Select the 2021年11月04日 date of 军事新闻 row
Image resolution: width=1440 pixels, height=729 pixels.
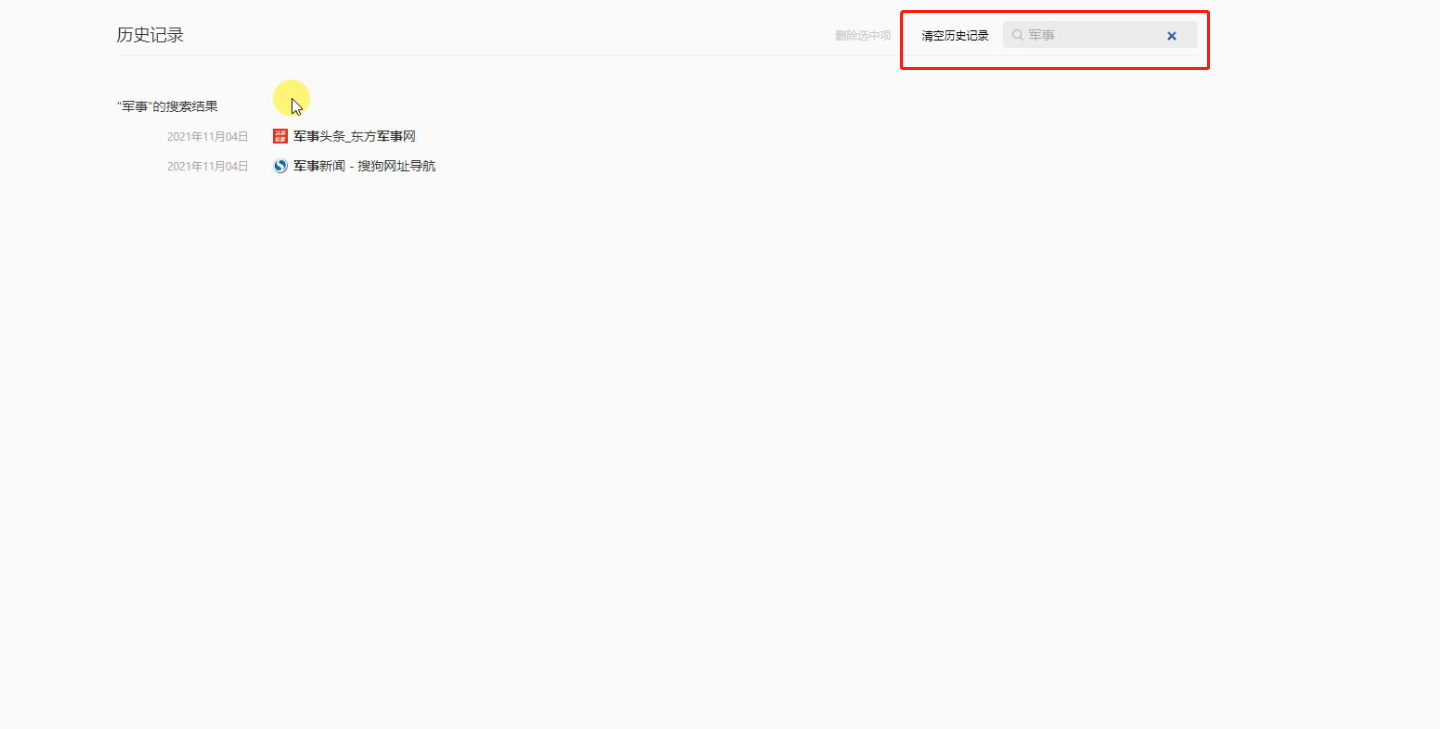tap(207, 167)
